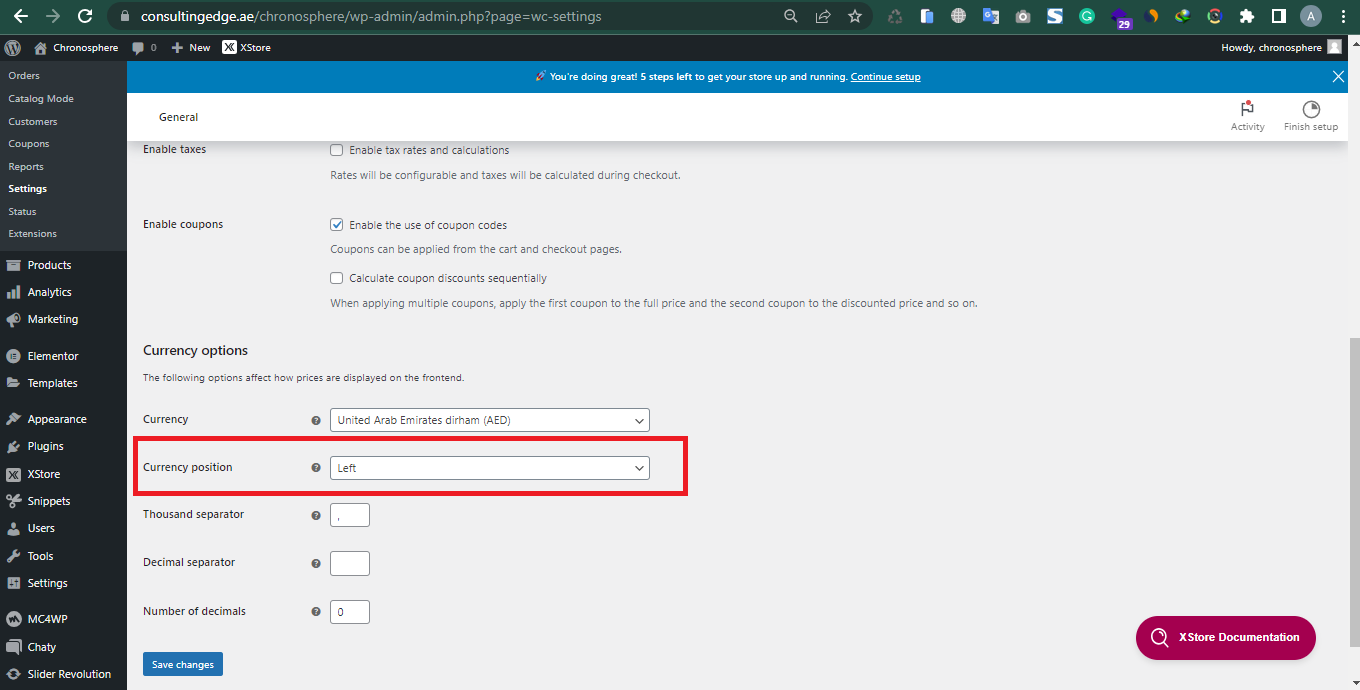
Task: Click the help icon next to Currency
Action: point(316,420)
